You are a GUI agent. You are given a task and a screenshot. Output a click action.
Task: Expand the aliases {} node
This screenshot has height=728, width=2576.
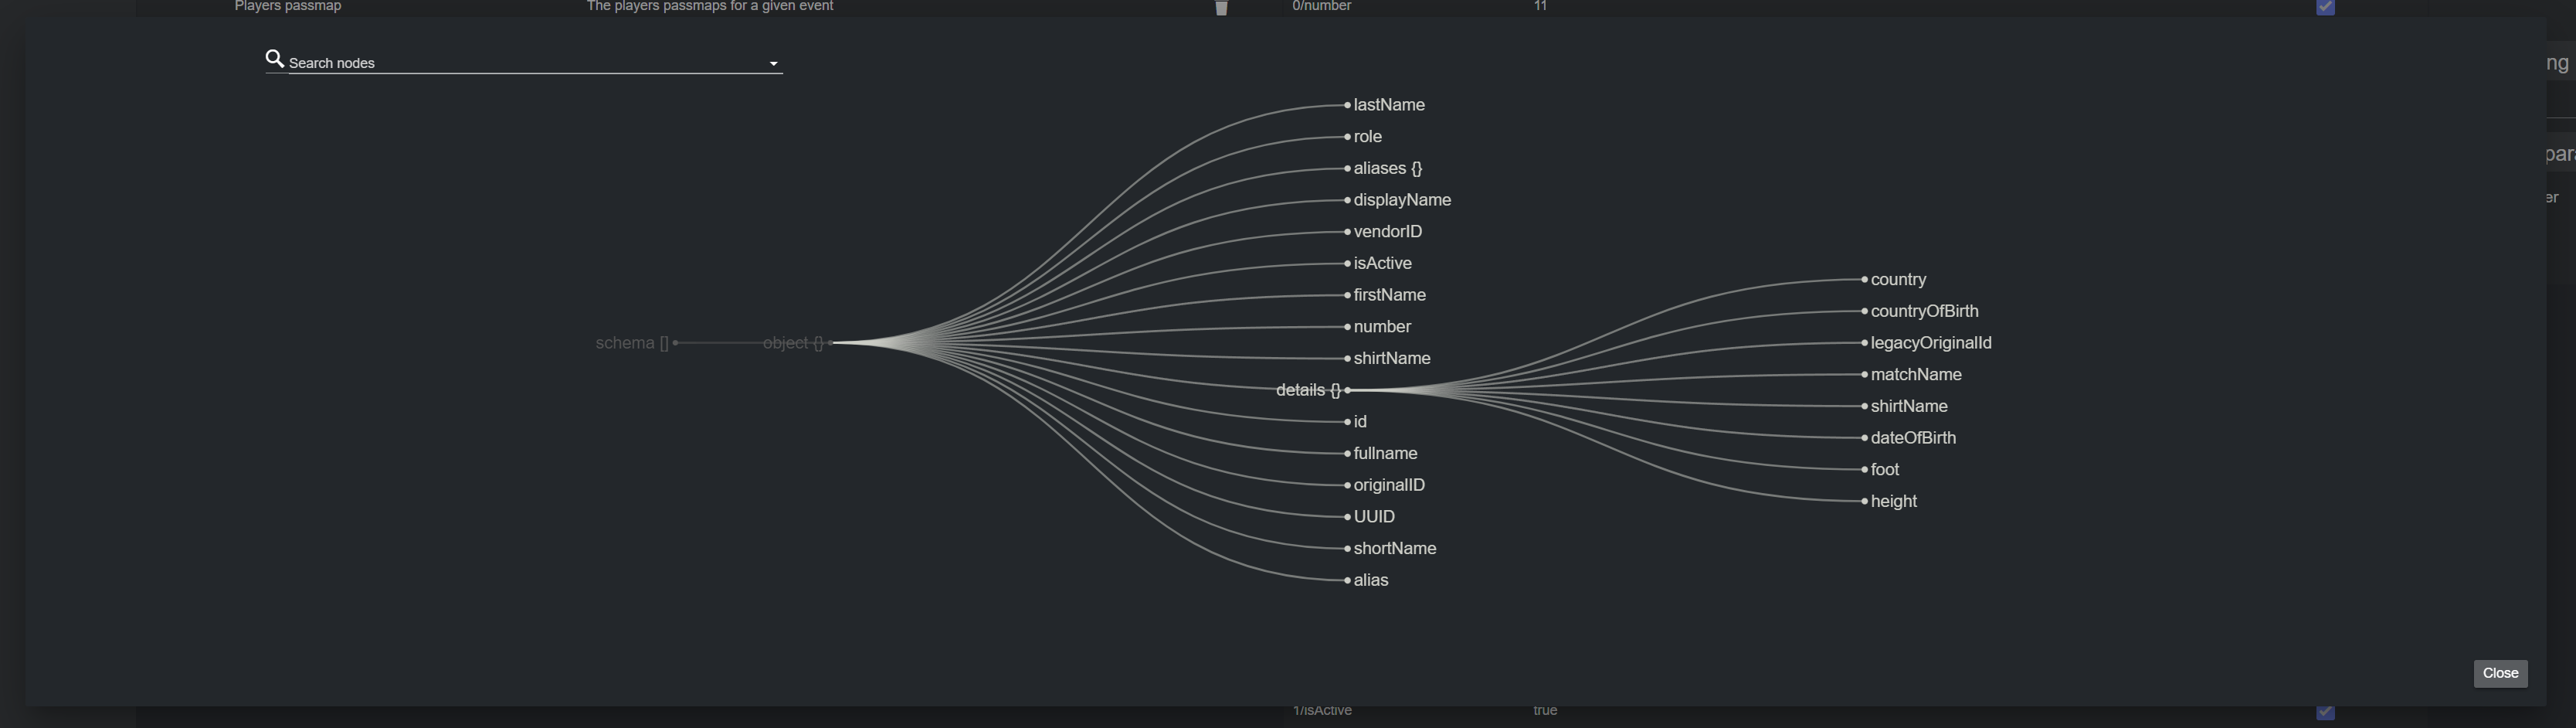(1348, 169)
